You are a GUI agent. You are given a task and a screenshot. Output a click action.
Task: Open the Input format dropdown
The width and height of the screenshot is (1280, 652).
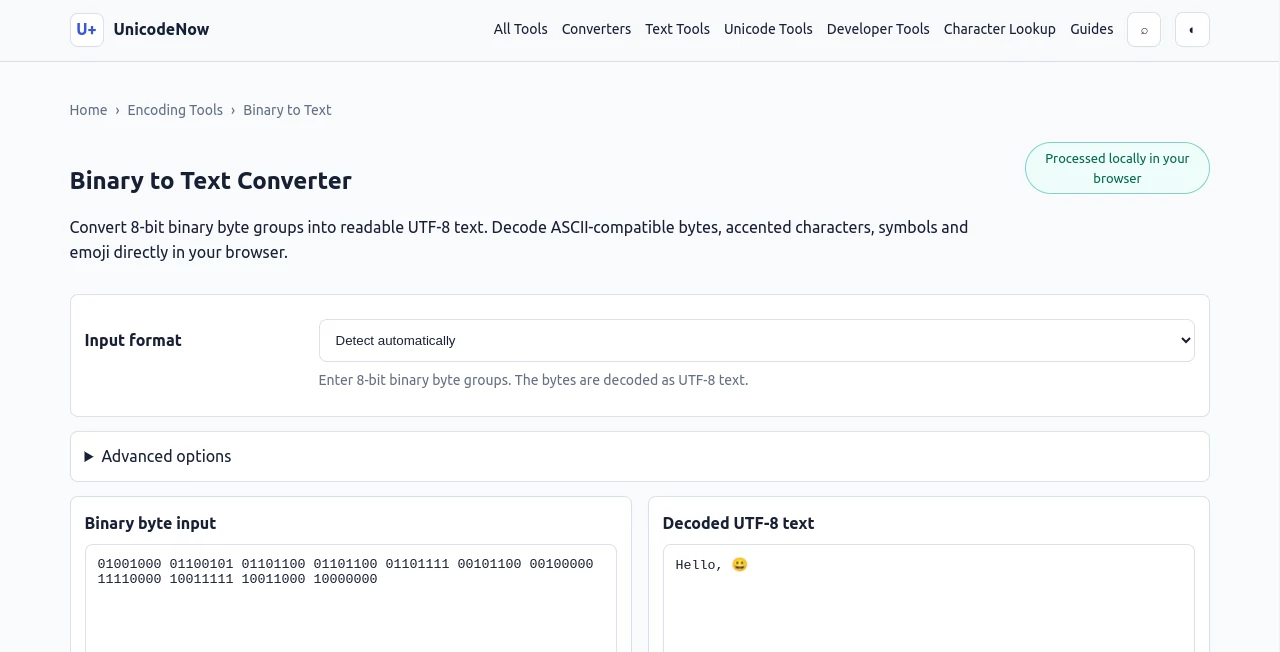point(757,341)
